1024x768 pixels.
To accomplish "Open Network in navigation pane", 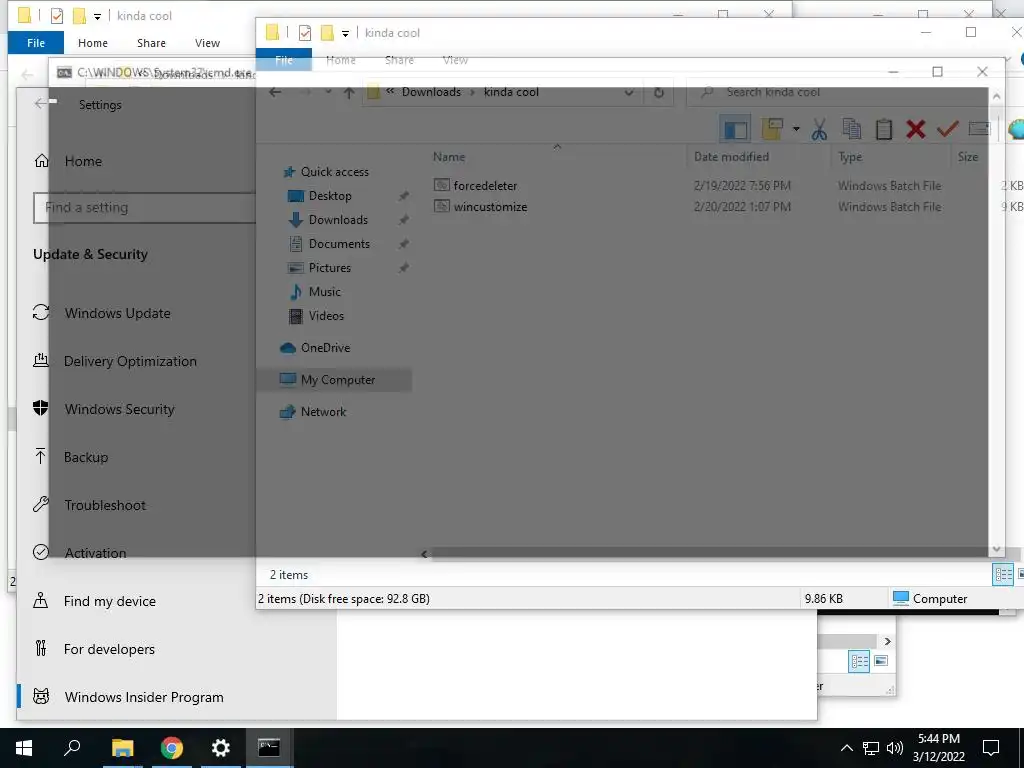I will pyautogui.click(x=323, y=411).
